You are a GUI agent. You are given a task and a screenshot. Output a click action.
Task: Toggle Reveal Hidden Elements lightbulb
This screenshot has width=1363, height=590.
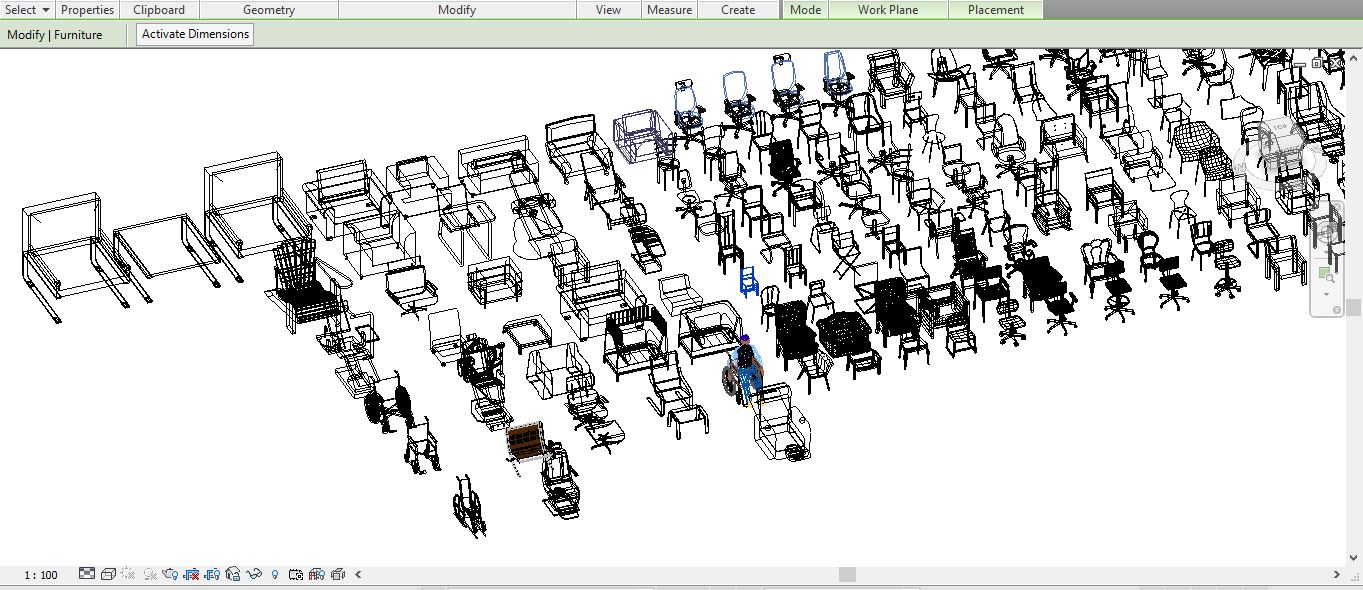[x=275, y=574]
